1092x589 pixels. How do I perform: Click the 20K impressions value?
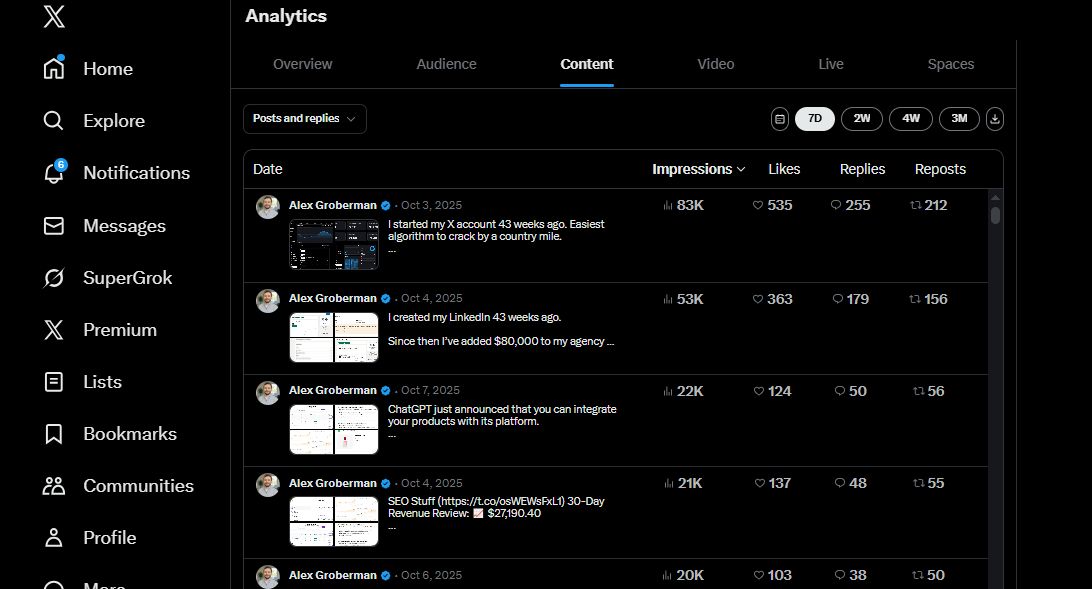pos(689,575)
